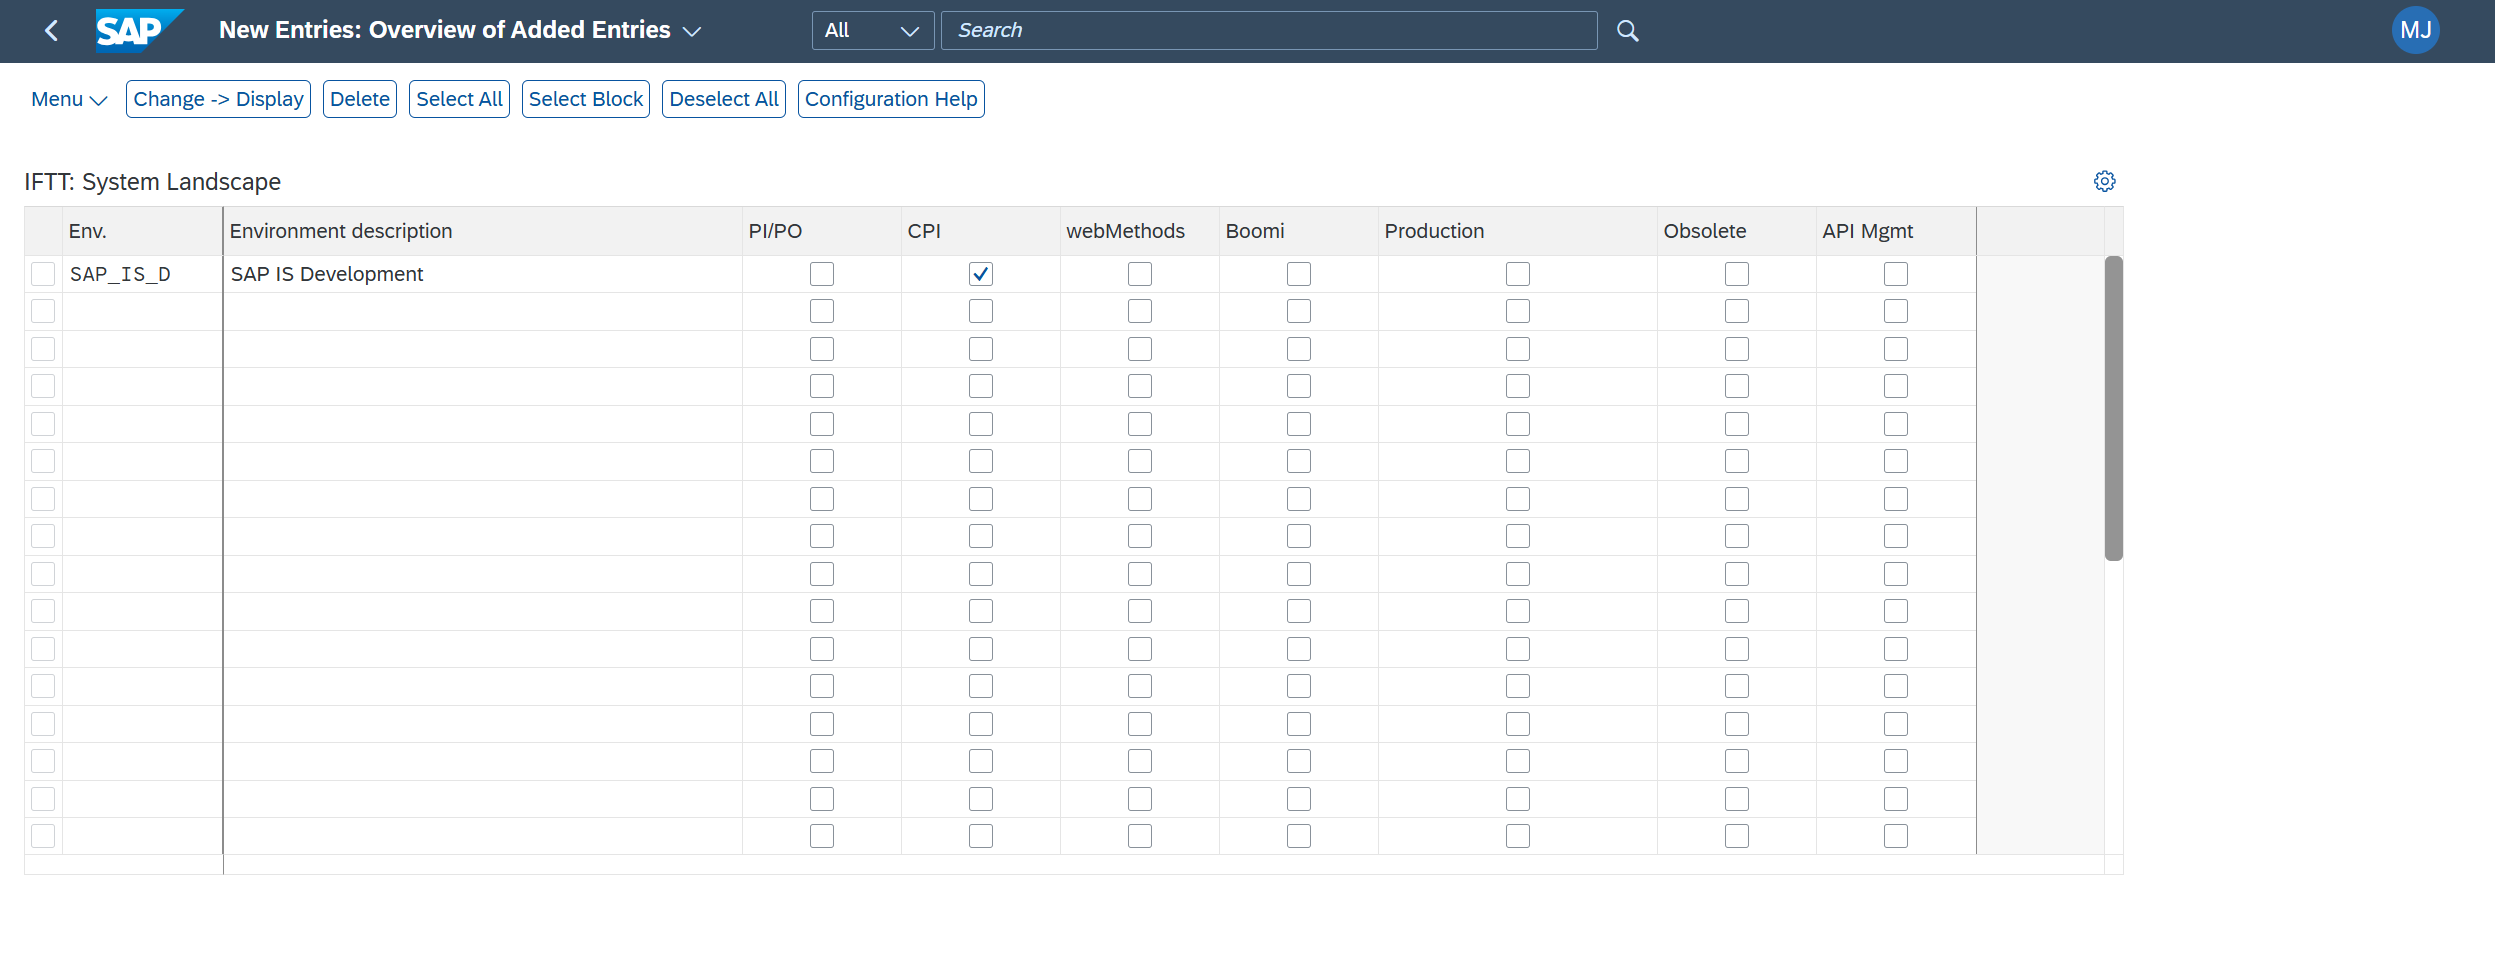
Task: Click Change -> Display button
Action: click(x=218, y=99)
